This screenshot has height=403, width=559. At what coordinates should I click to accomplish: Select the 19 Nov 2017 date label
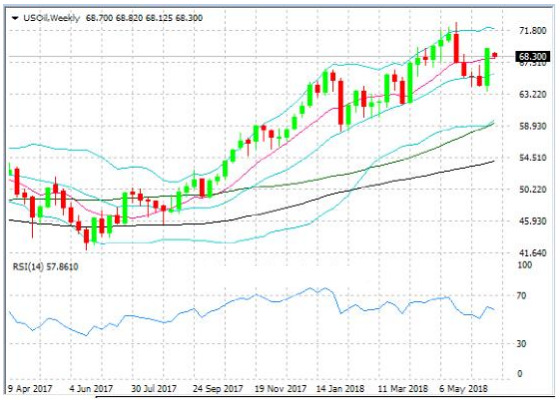point(281,388)
